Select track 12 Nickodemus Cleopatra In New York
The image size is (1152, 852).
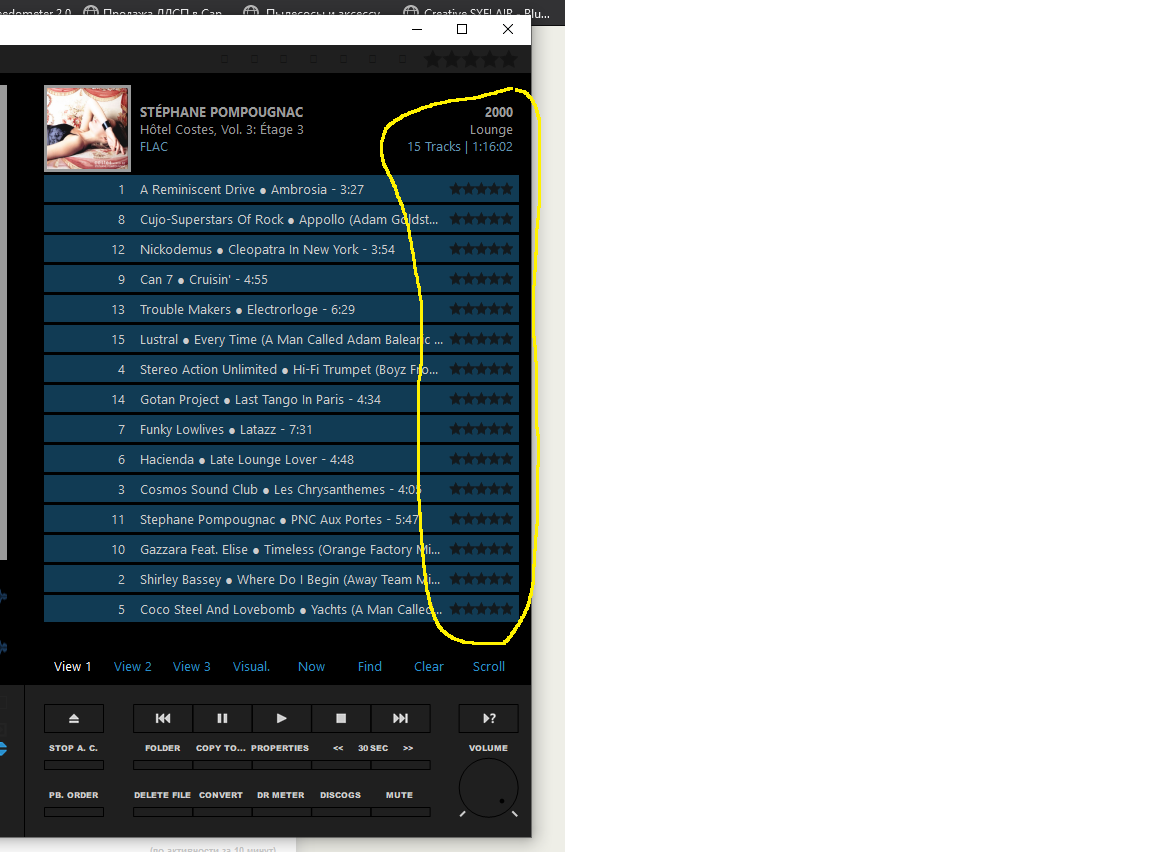[281, 249]
